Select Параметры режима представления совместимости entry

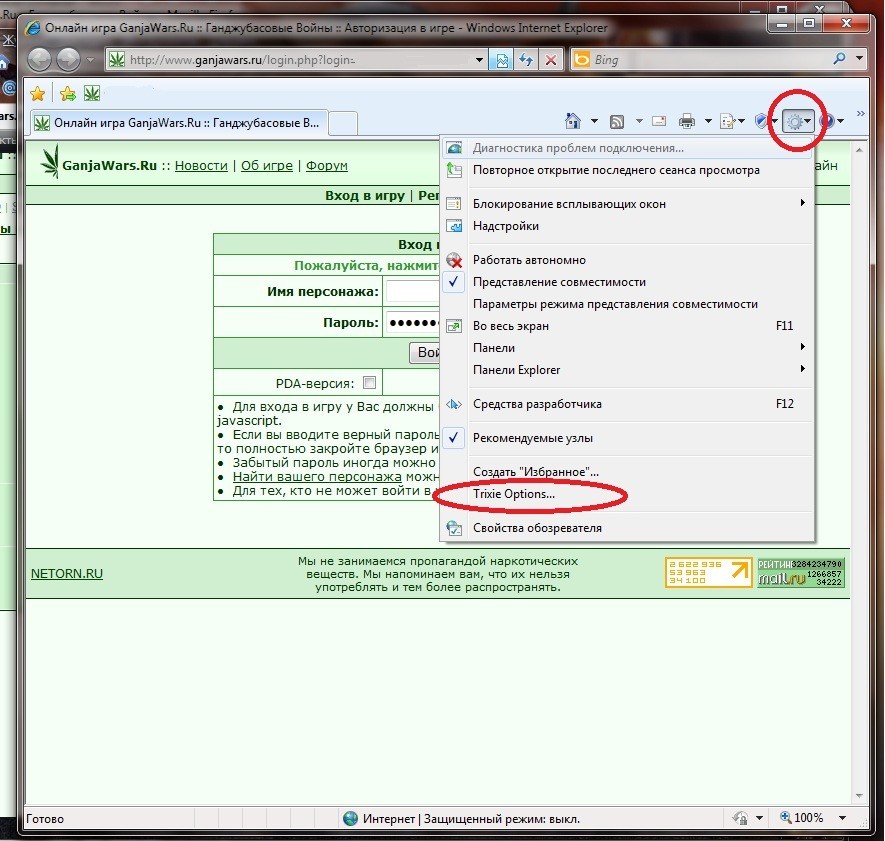tap(626, 304)
